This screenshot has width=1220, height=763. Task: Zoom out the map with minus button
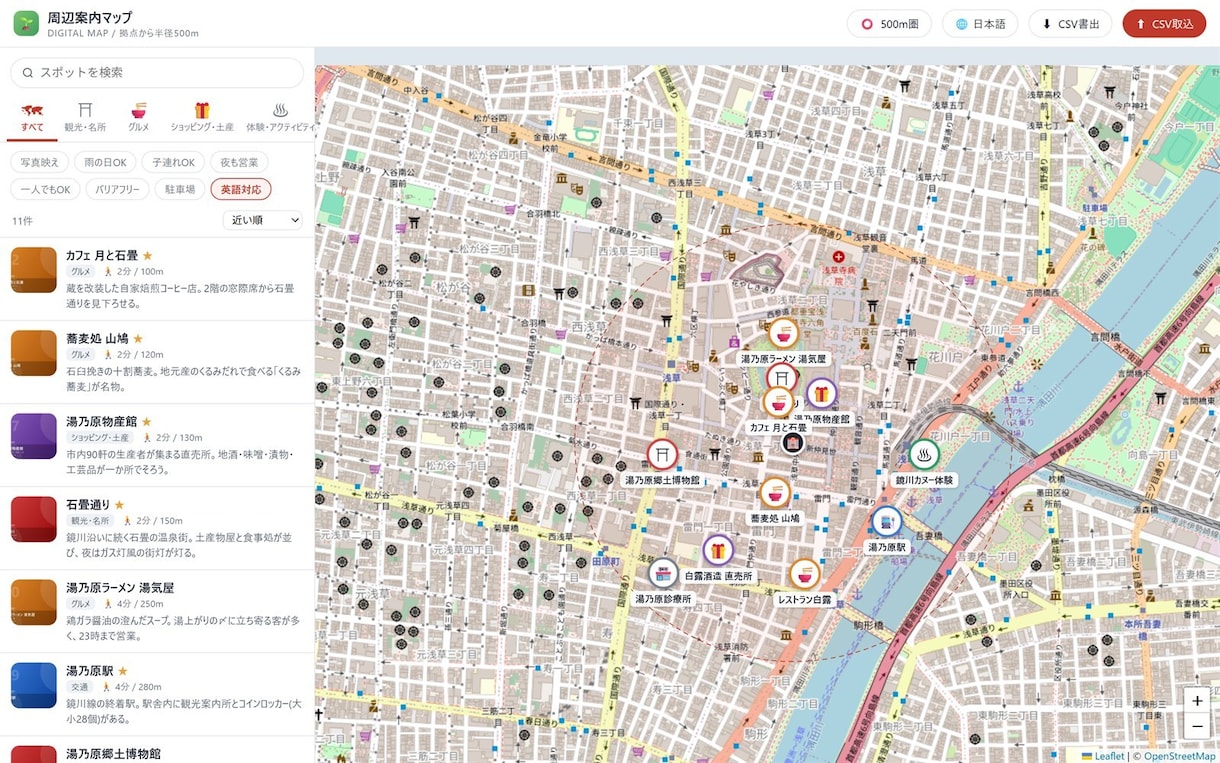pos(1197,727)
